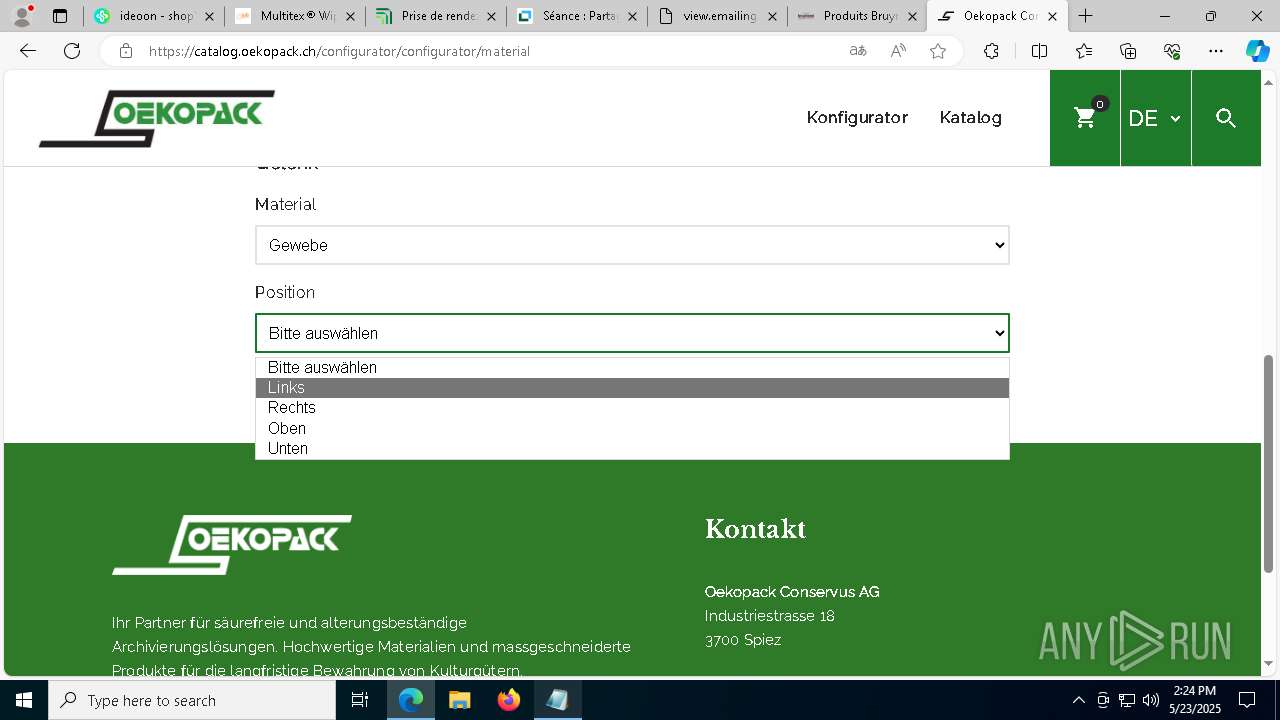
Task: Close the 'ideoon - shop' tab
Action: click(x=209, y=16)
